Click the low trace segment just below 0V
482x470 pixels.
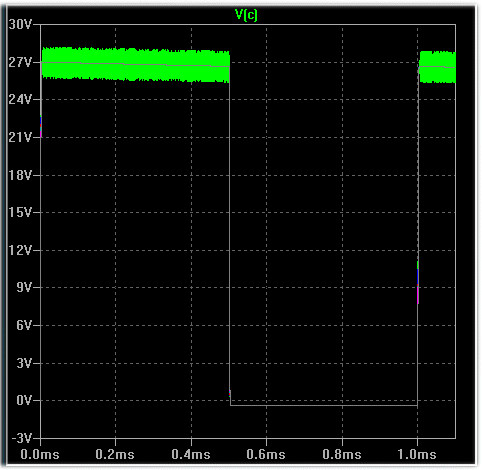point(324,405)
